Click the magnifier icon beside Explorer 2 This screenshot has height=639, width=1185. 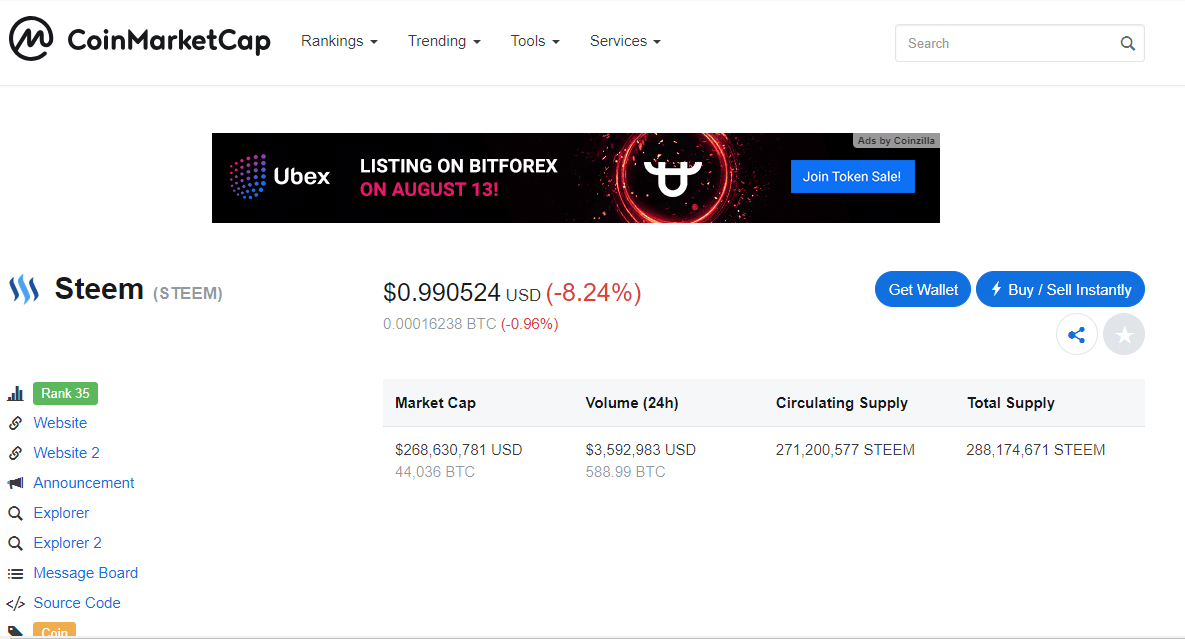point(15,543)
